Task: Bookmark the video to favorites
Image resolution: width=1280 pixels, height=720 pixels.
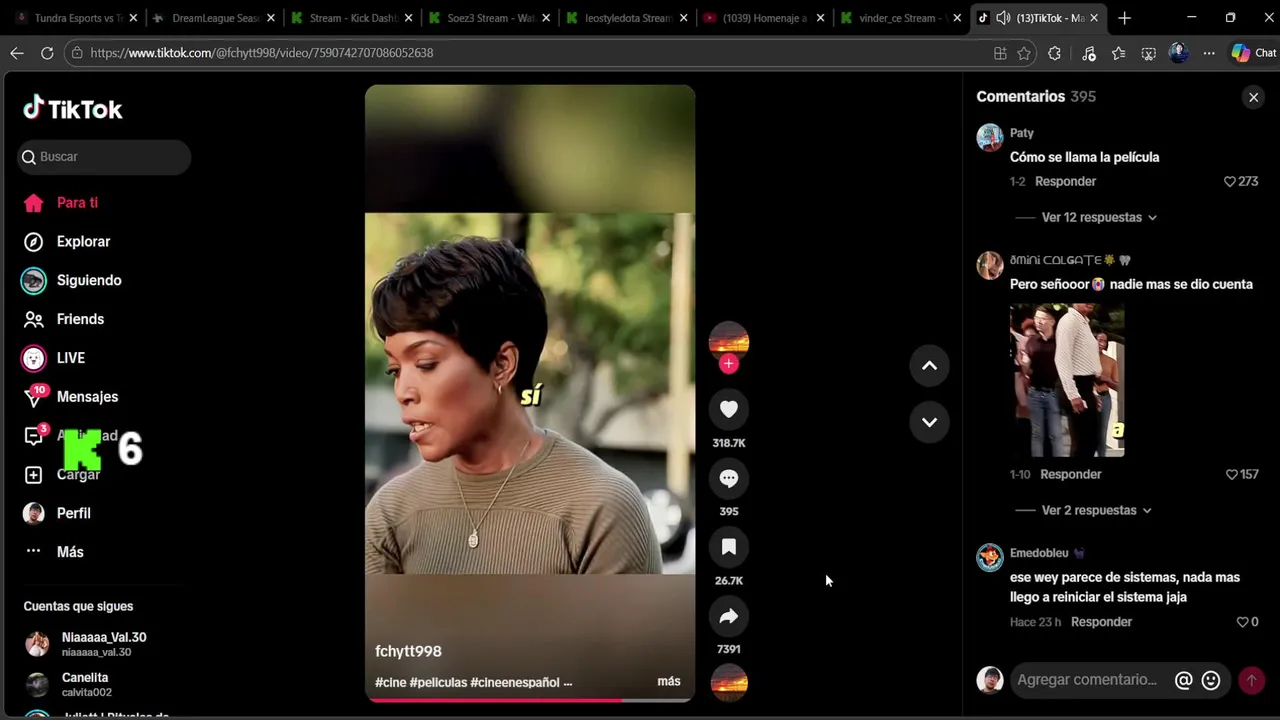Action: click(x=729, y=547)
